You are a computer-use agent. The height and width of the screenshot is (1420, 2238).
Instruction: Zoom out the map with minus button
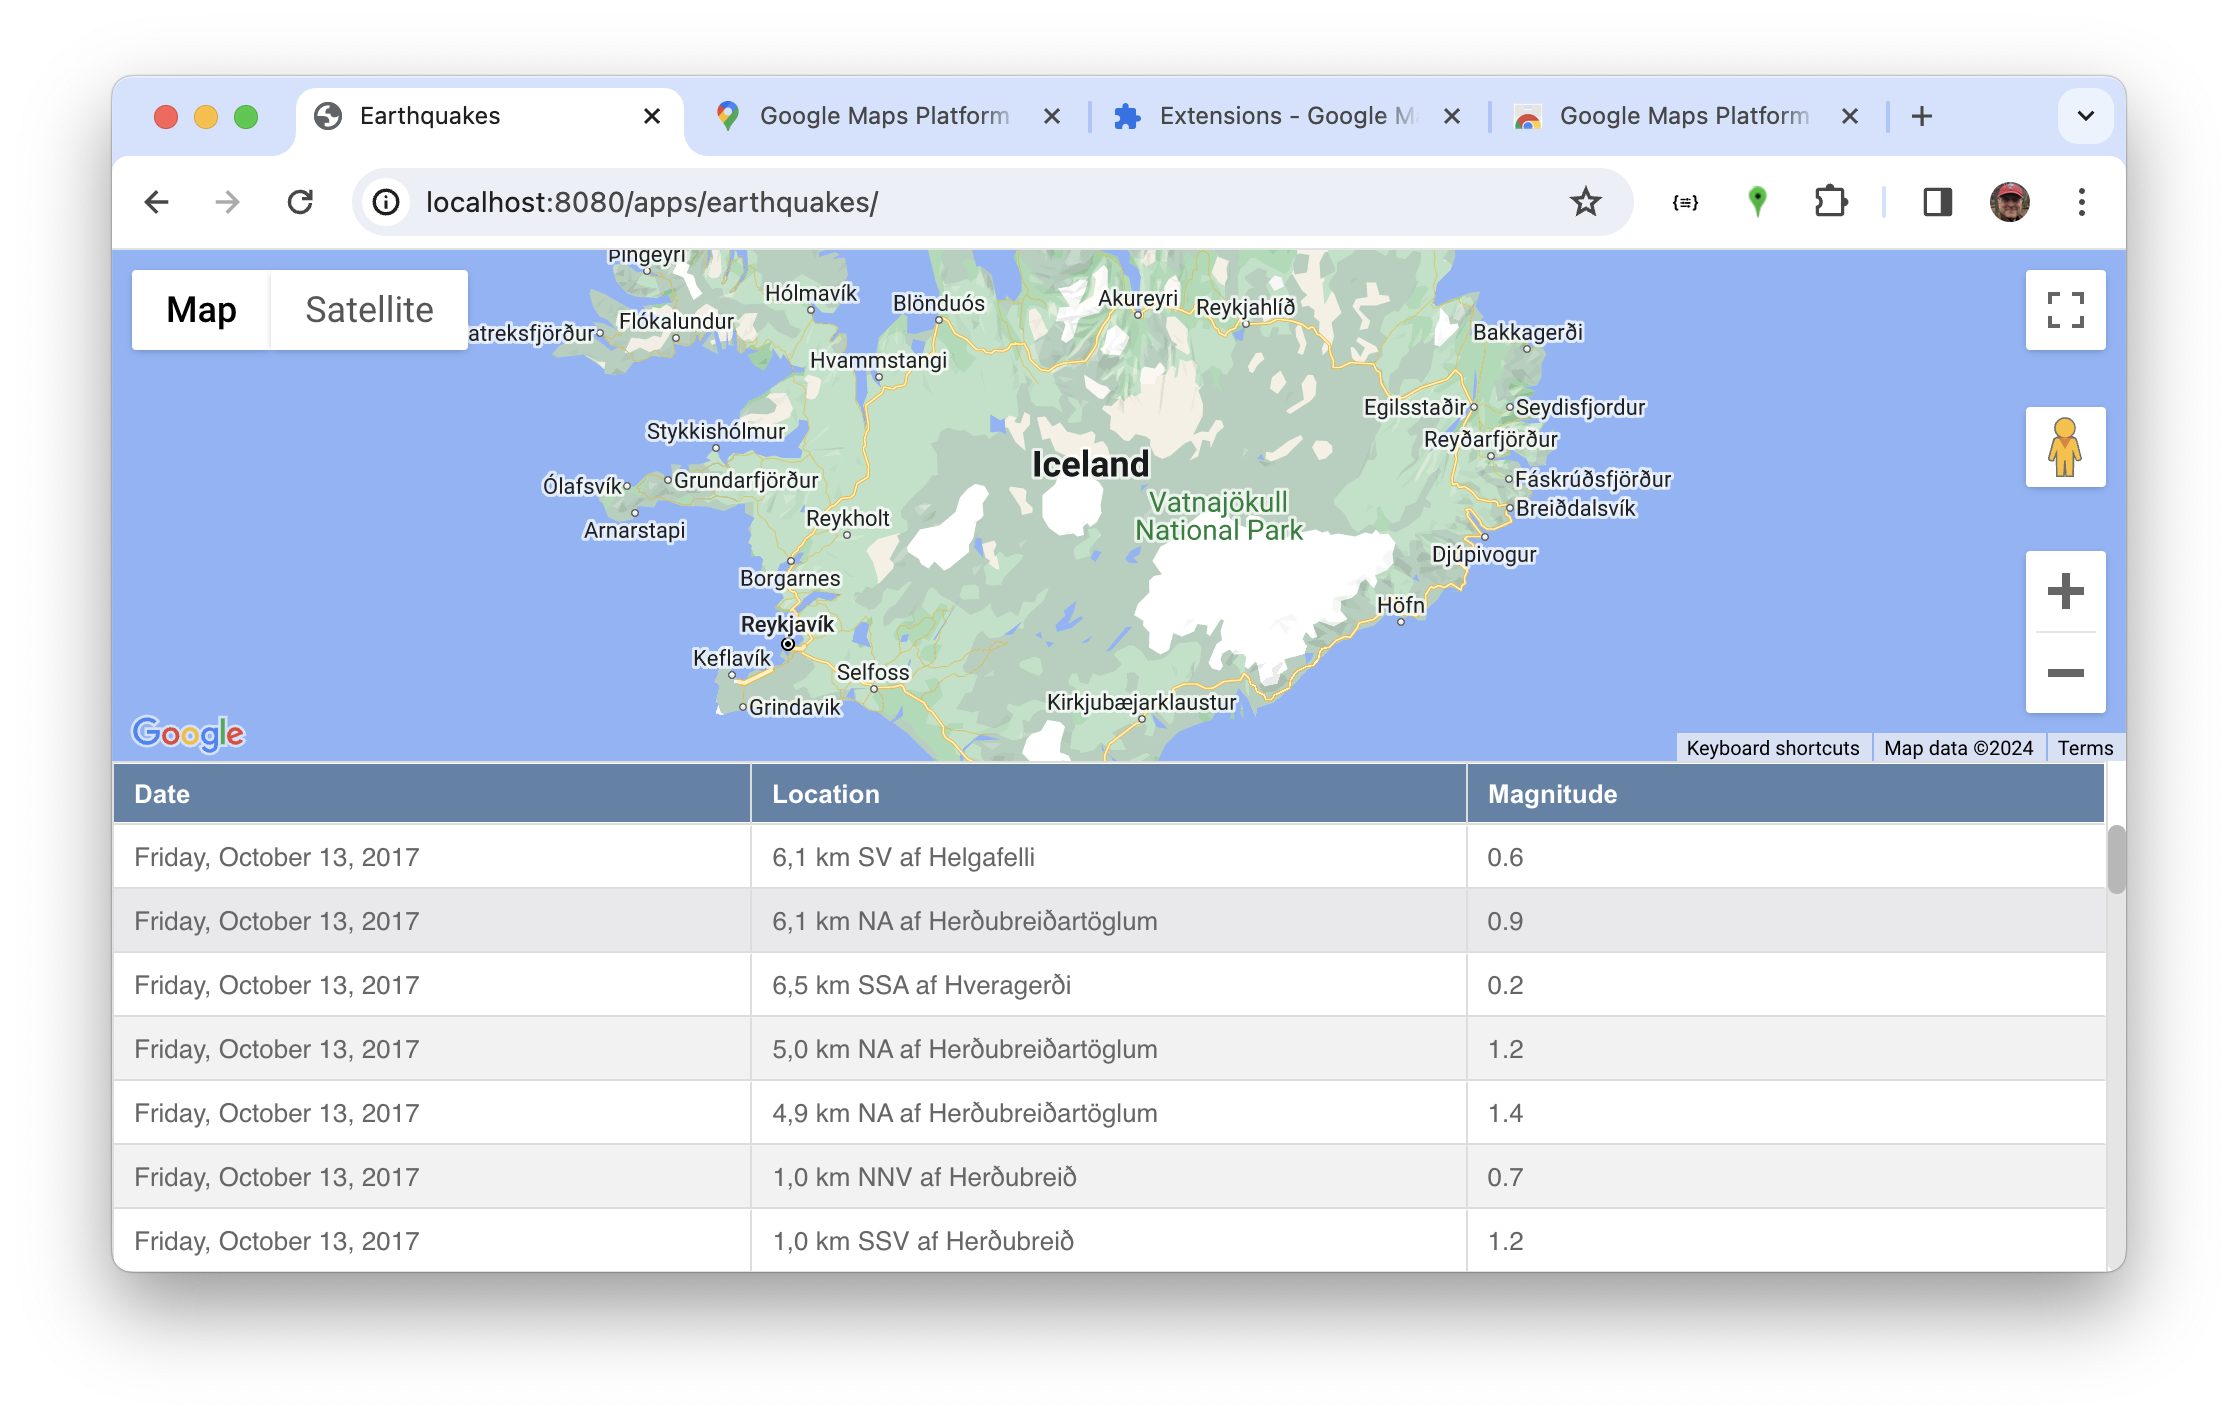point(2065,673)
